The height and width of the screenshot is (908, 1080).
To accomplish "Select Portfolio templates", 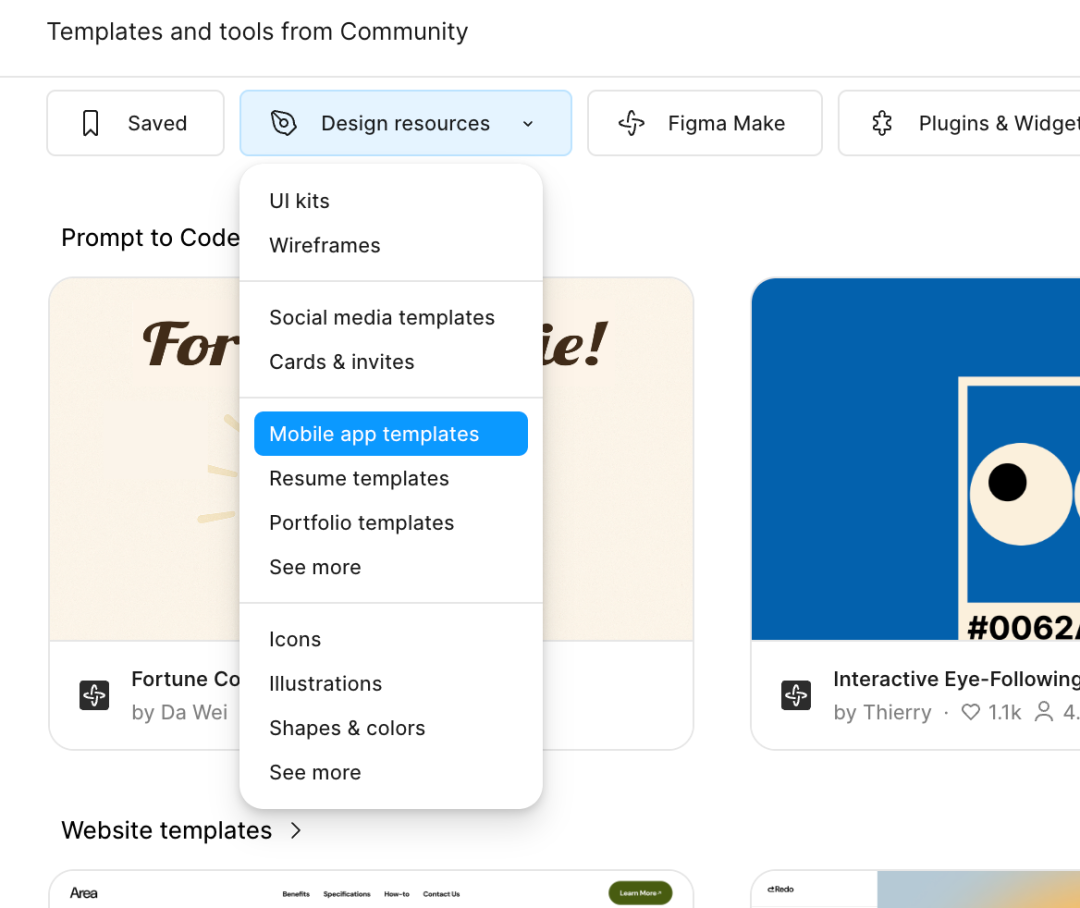I will pos(391,523).
